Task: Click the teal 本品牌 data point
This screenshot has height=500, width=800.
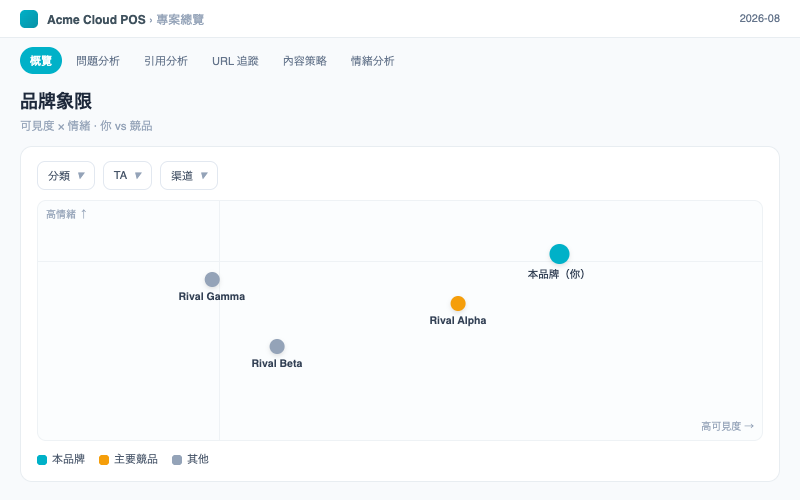Action: point(559,254)
